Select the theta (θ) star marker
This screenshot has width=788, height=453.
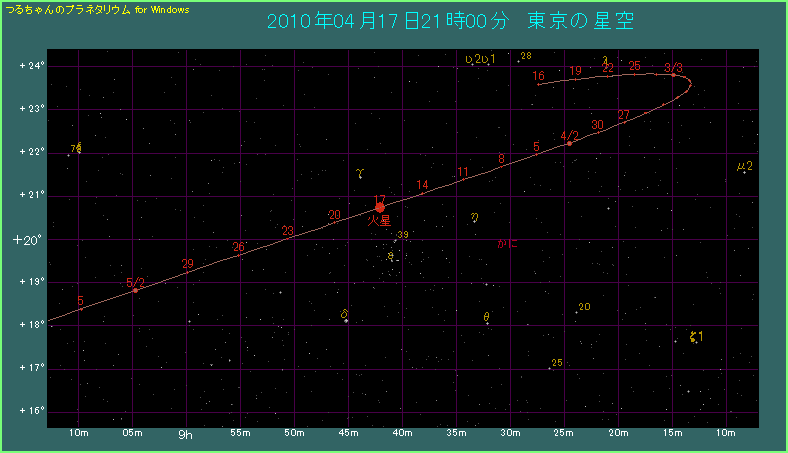[487, 323]
